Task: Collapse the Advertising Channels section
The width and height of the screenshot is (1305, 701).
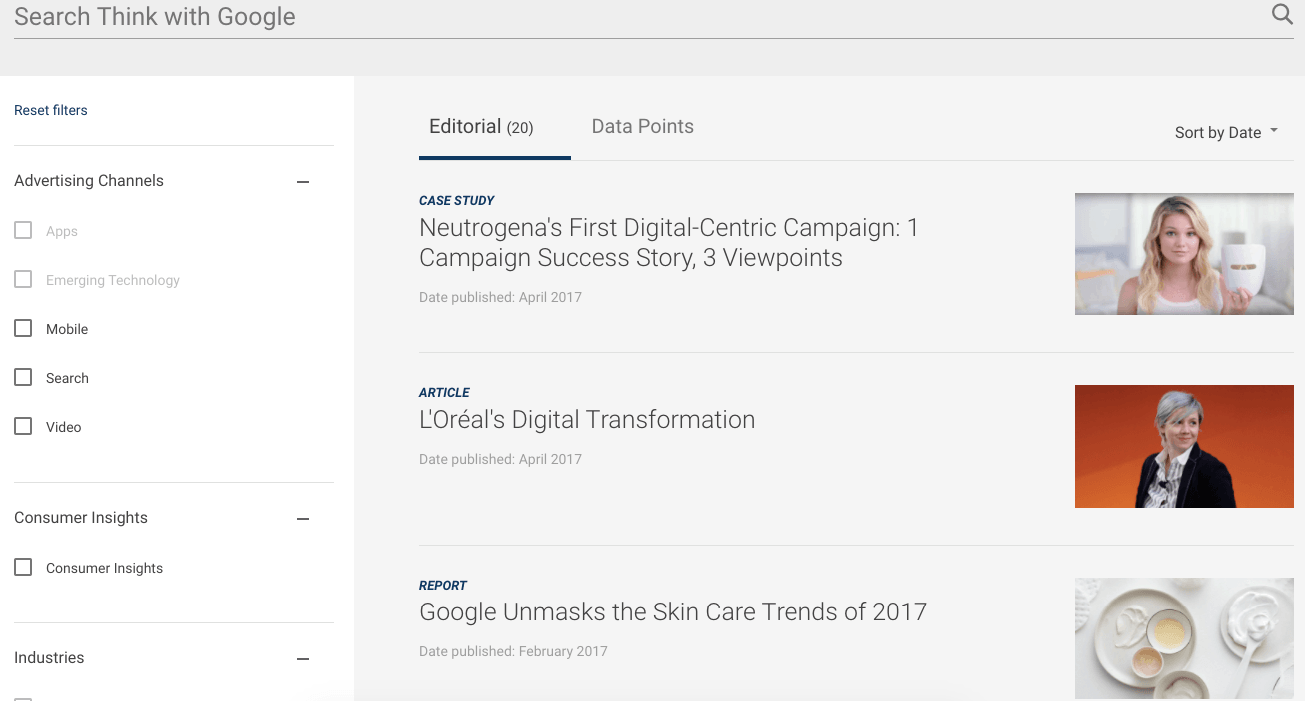Action: coord(303,182)
